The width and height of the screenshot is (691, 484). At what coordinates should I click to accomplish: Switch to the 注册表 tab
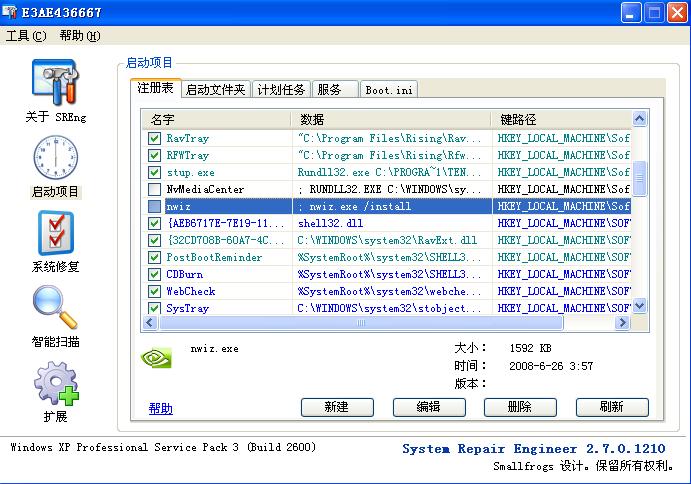tap(155, 88)
